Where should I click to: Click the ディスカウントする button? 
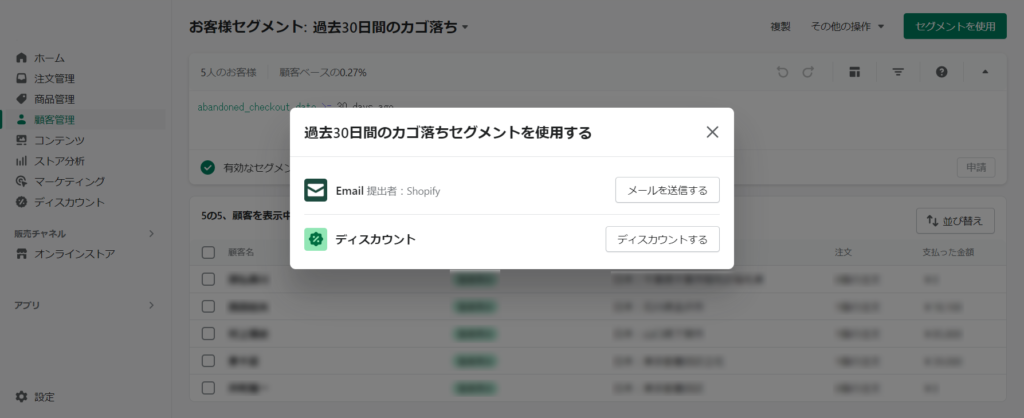coord(662,239)
